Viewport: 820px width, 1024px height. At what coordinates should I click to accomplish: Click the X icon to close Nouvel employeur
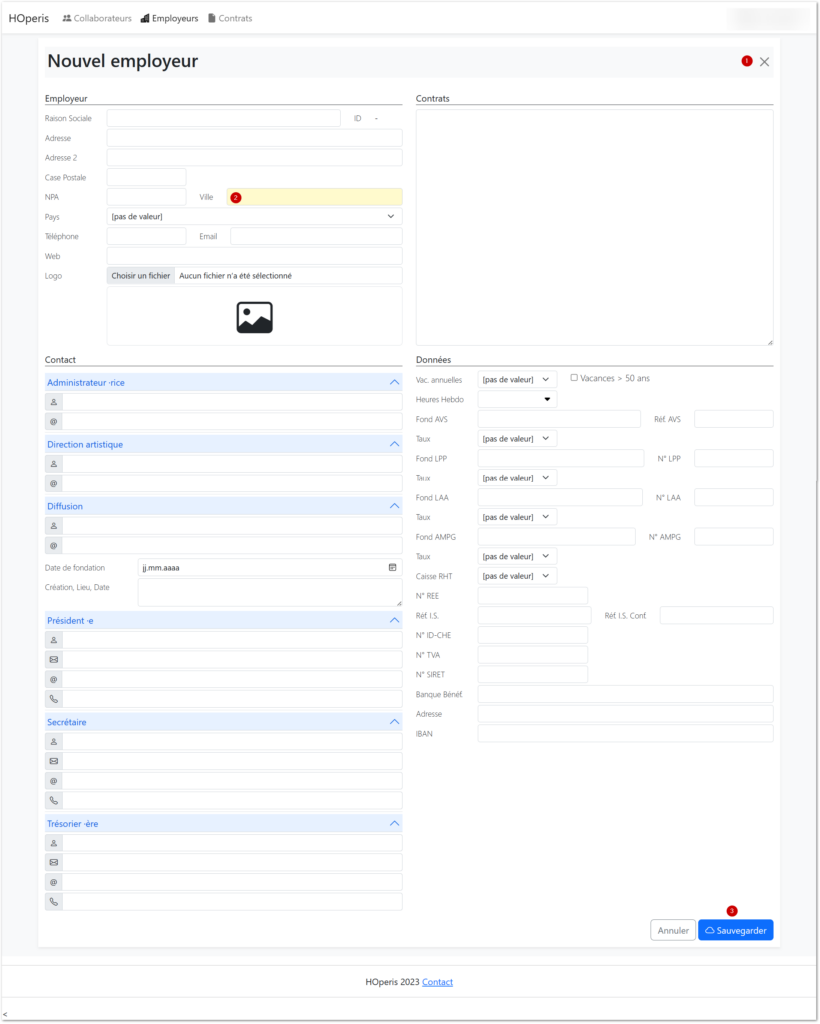pyautogui.click(x=764, y=62)
